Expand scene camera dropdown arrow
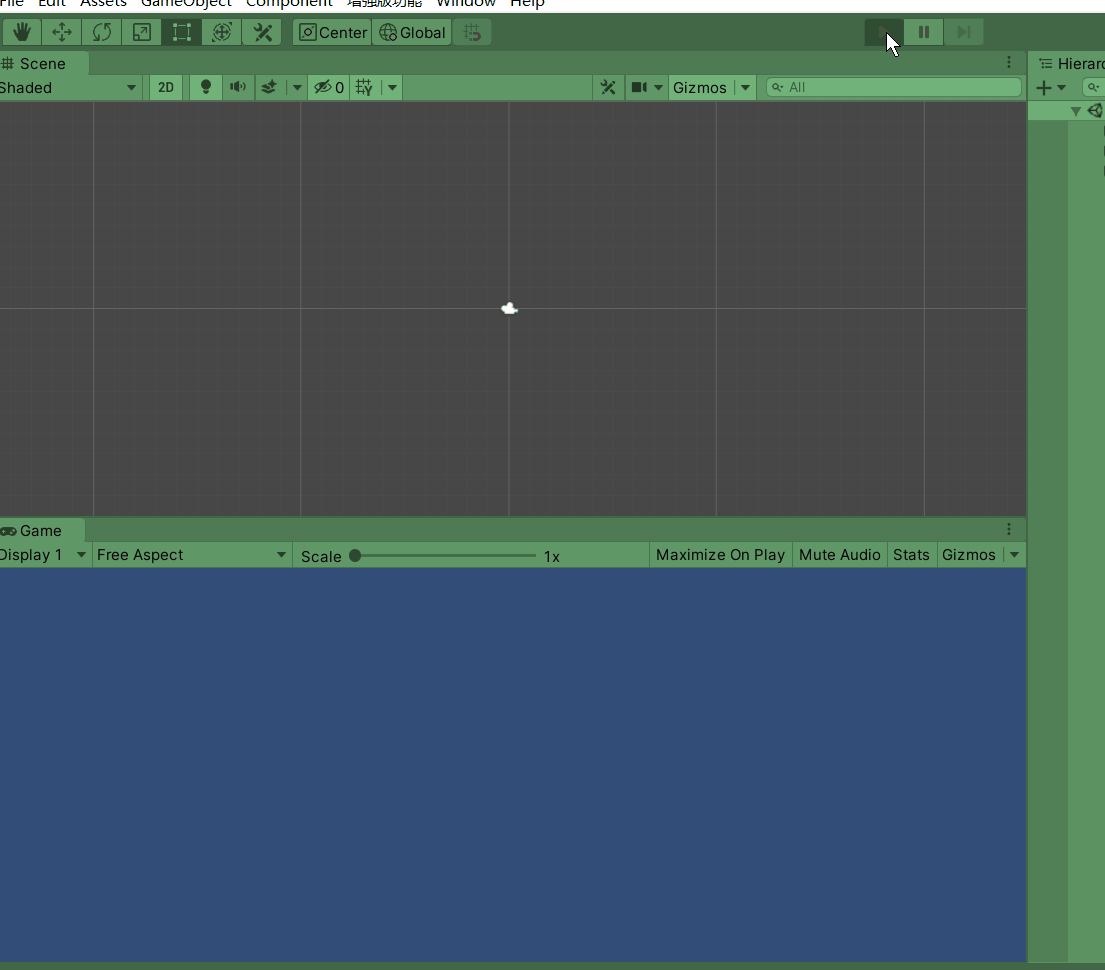 658,88
